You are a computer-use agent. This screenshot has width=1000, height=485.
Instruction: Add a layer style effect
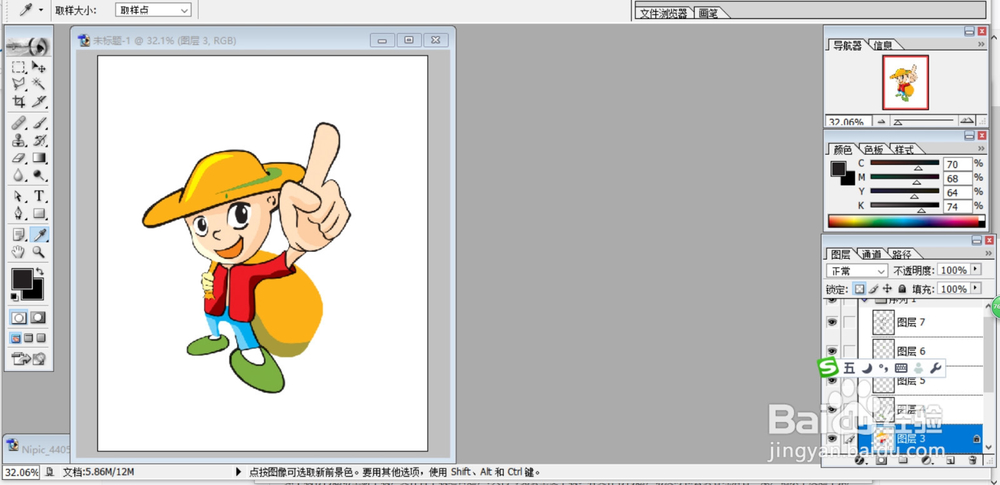point(860,459)
